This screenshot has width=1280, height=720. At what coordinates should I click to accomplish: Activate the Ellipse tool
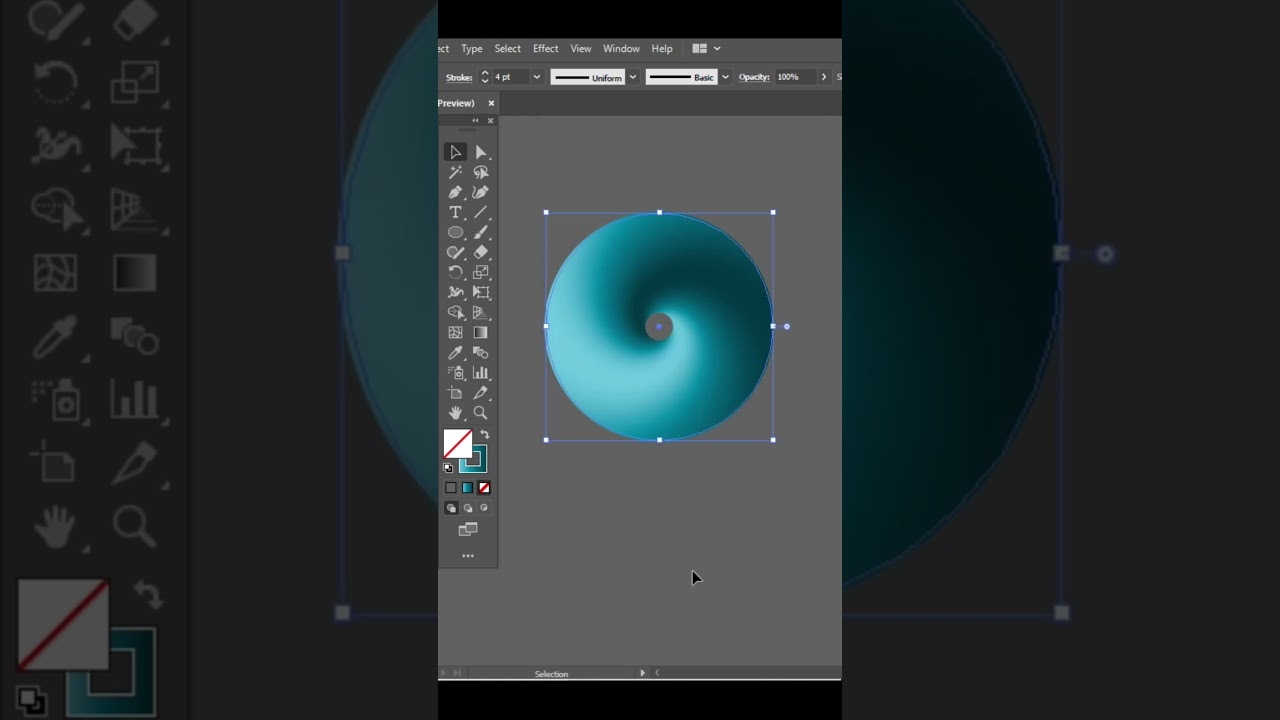(x=456, y=232)
